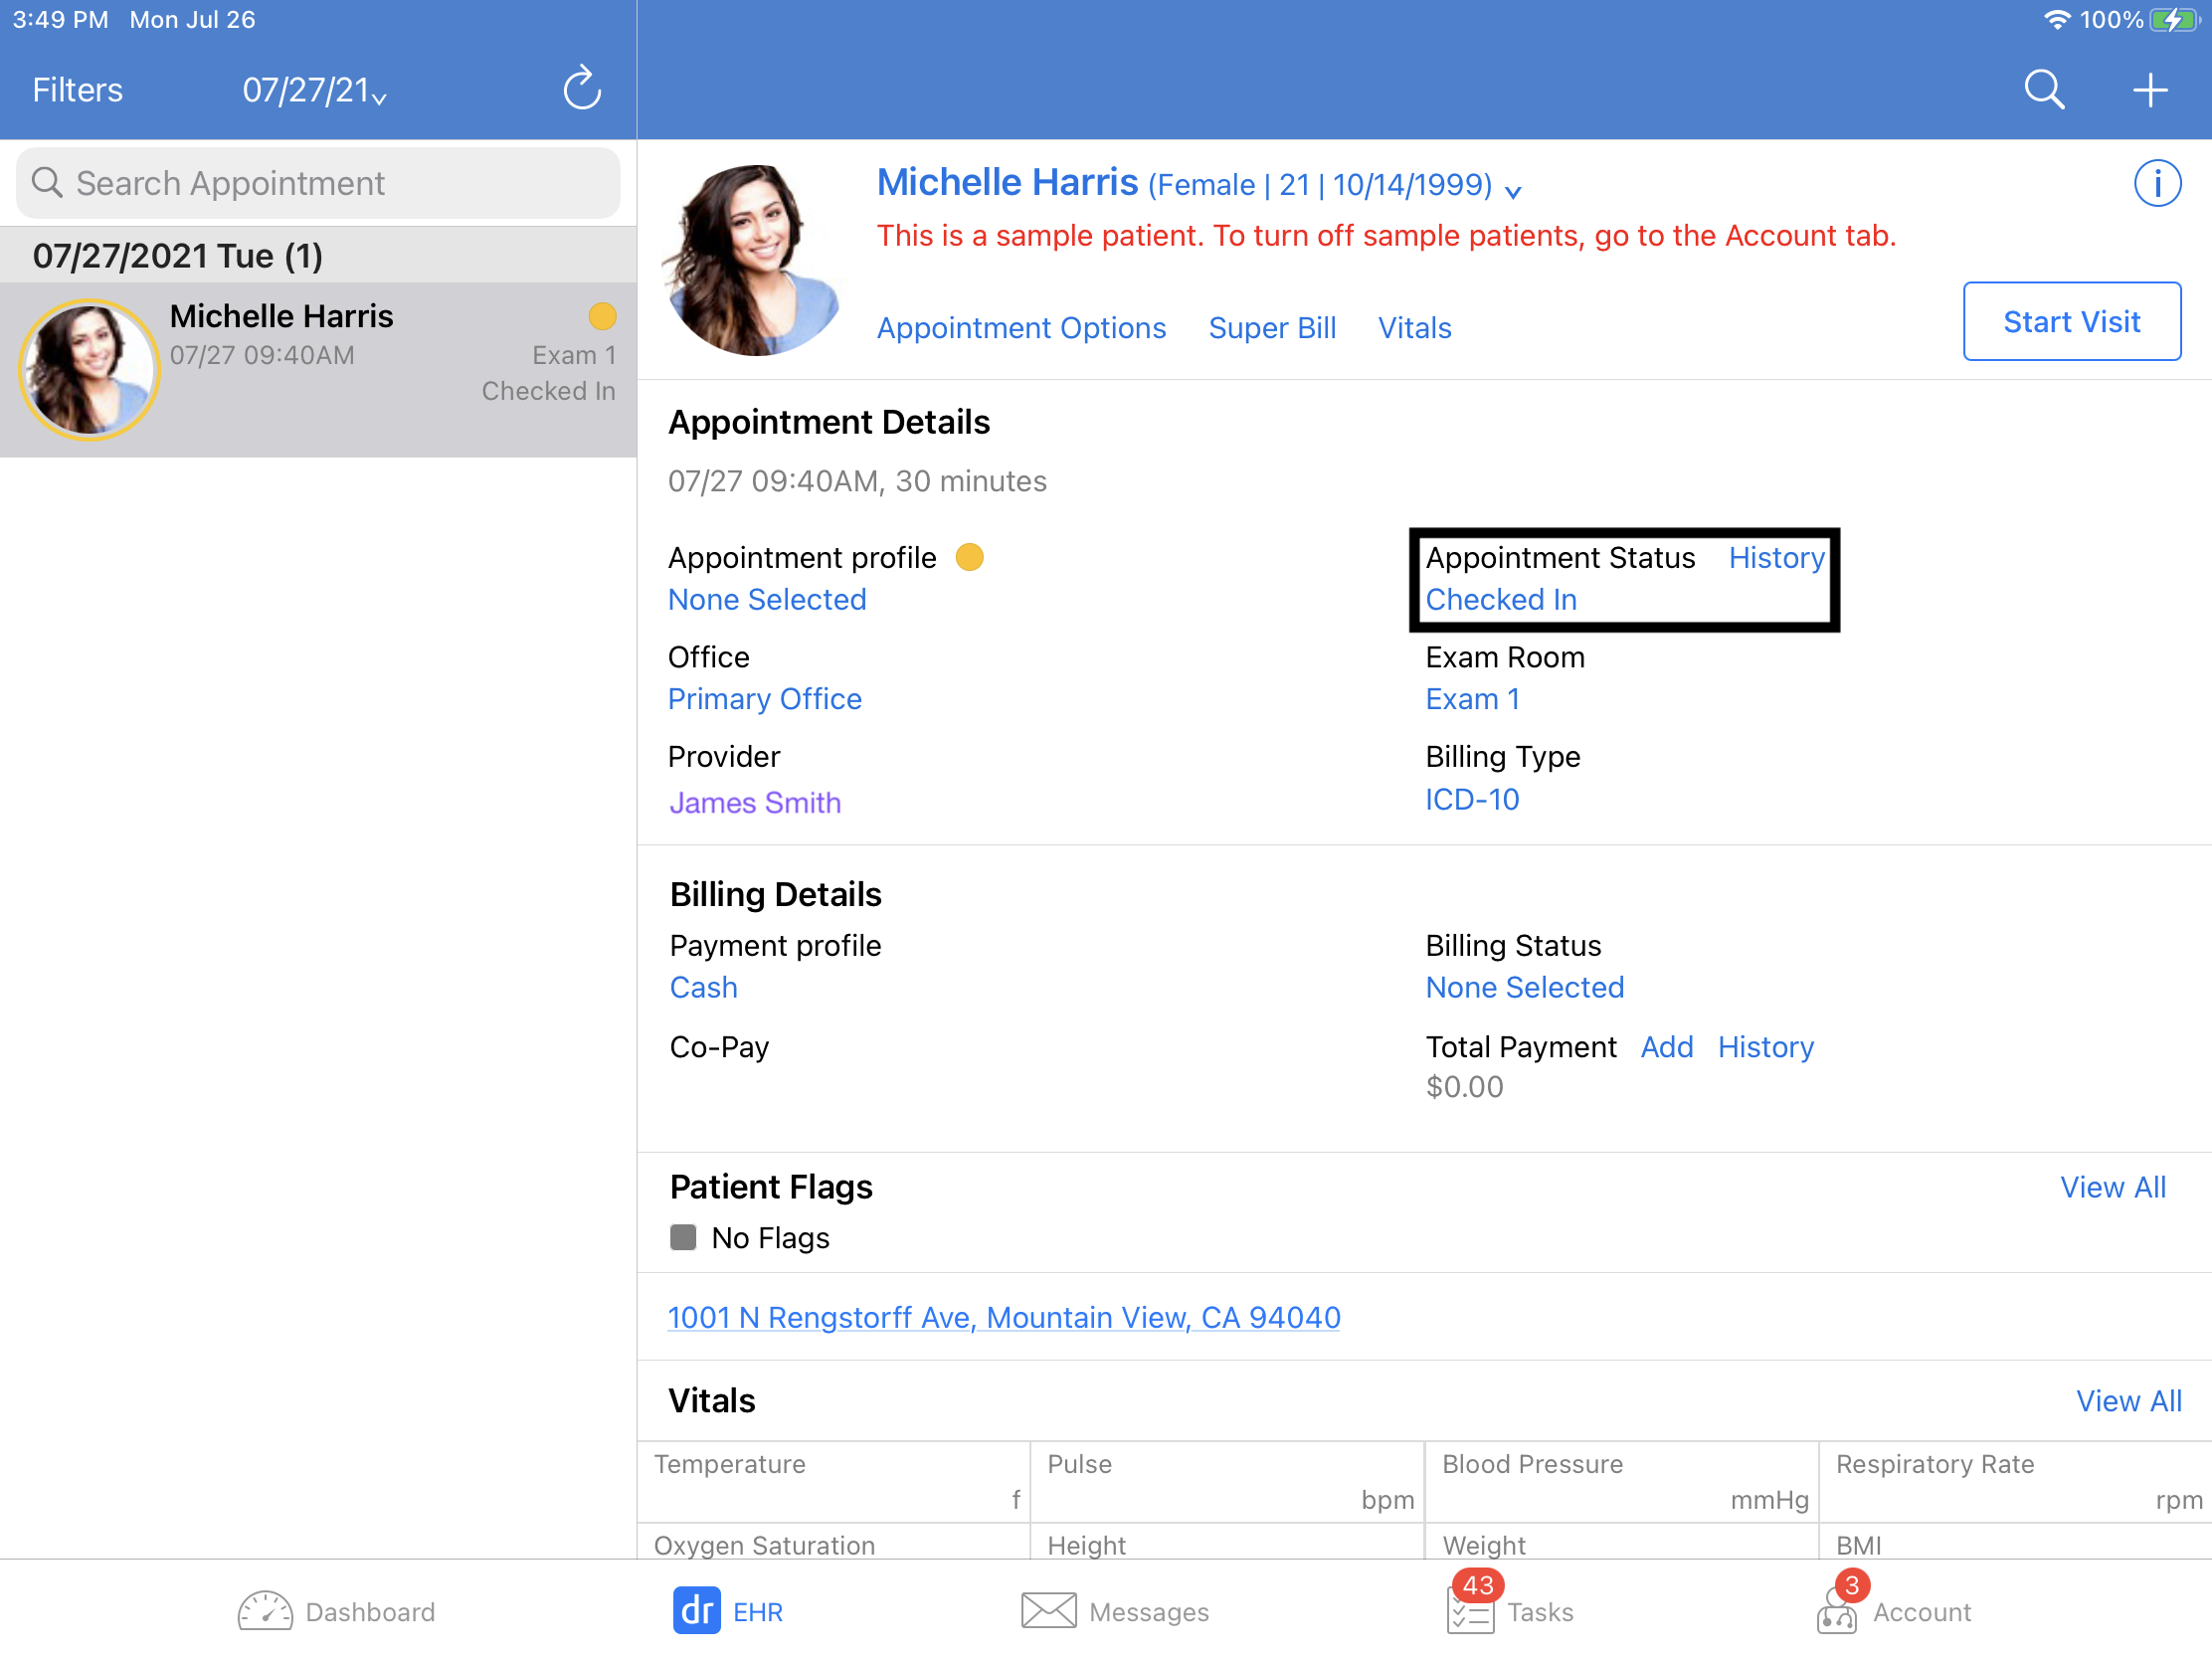Viewport: 2212px width, 1659px height.
Task: Focus the Search Appointment field
Action: tap(318, 183)
